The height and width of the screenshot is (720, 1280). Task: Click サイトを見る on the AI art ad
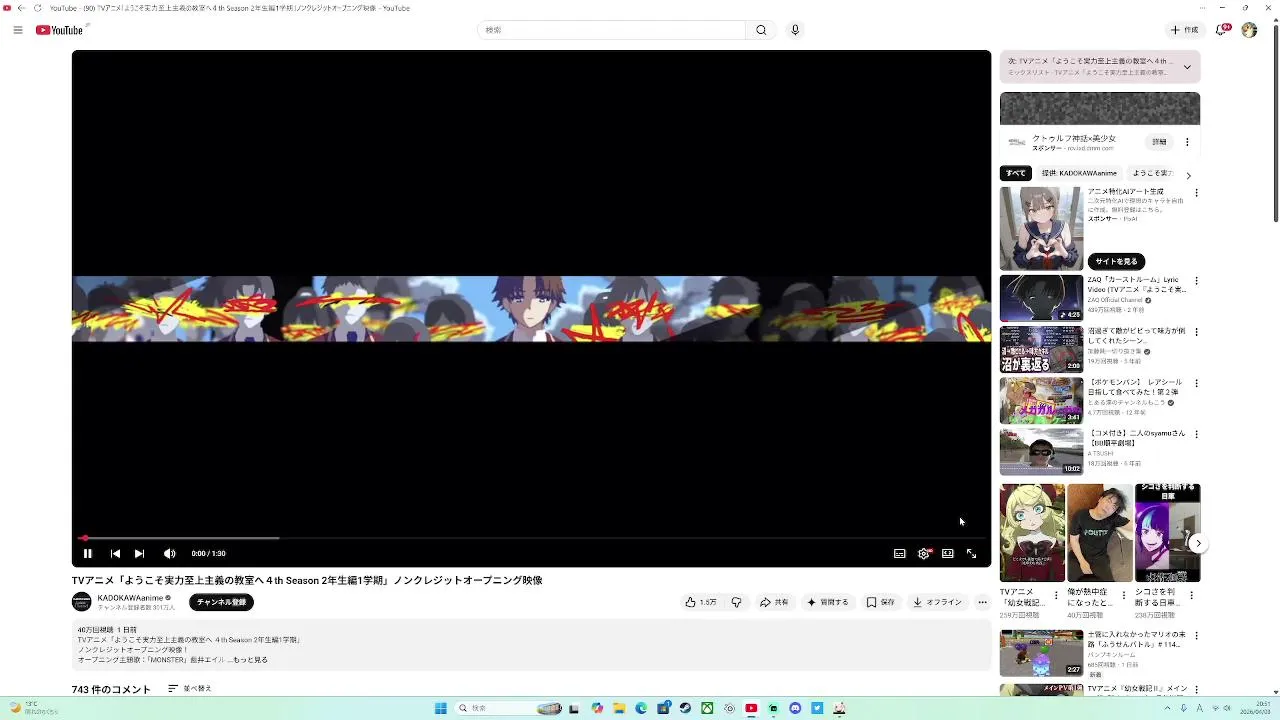pos(1116,261)
